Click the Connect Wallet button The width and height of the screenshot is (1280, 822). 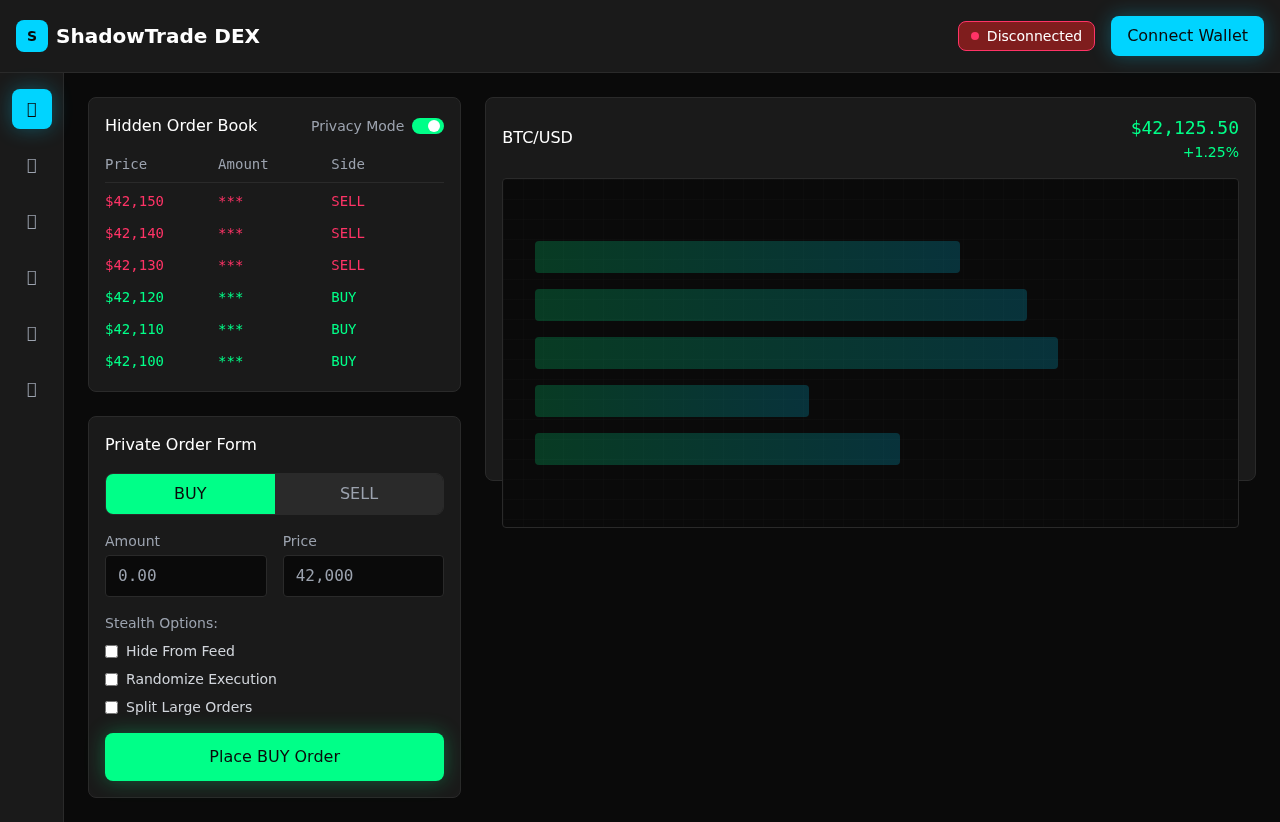pyautogui.click(x=1187, y=35)
